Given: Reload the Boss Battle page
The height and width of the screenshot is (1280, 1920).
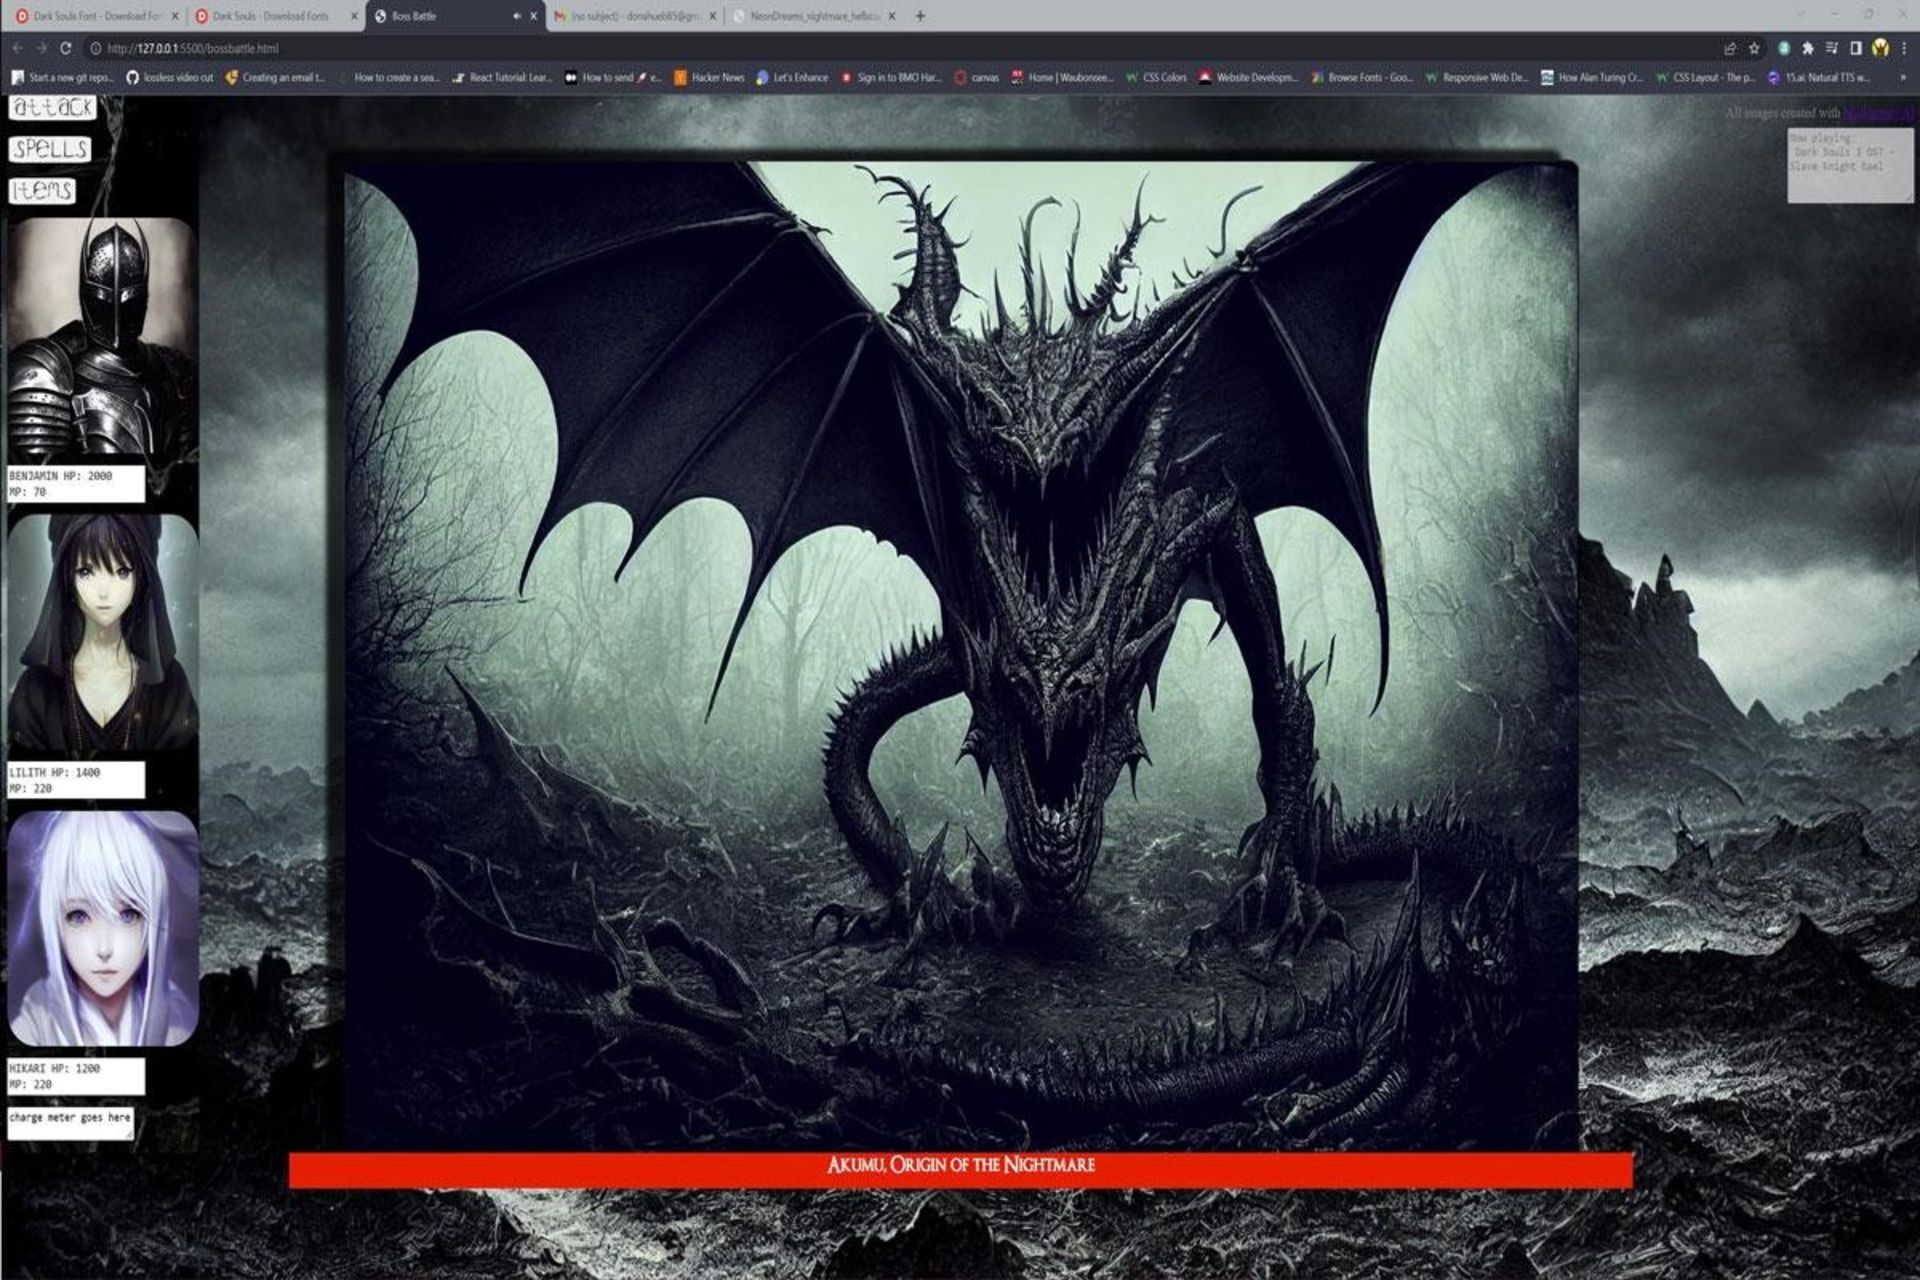Looking at the screenshot, I should tap(66, 48).
